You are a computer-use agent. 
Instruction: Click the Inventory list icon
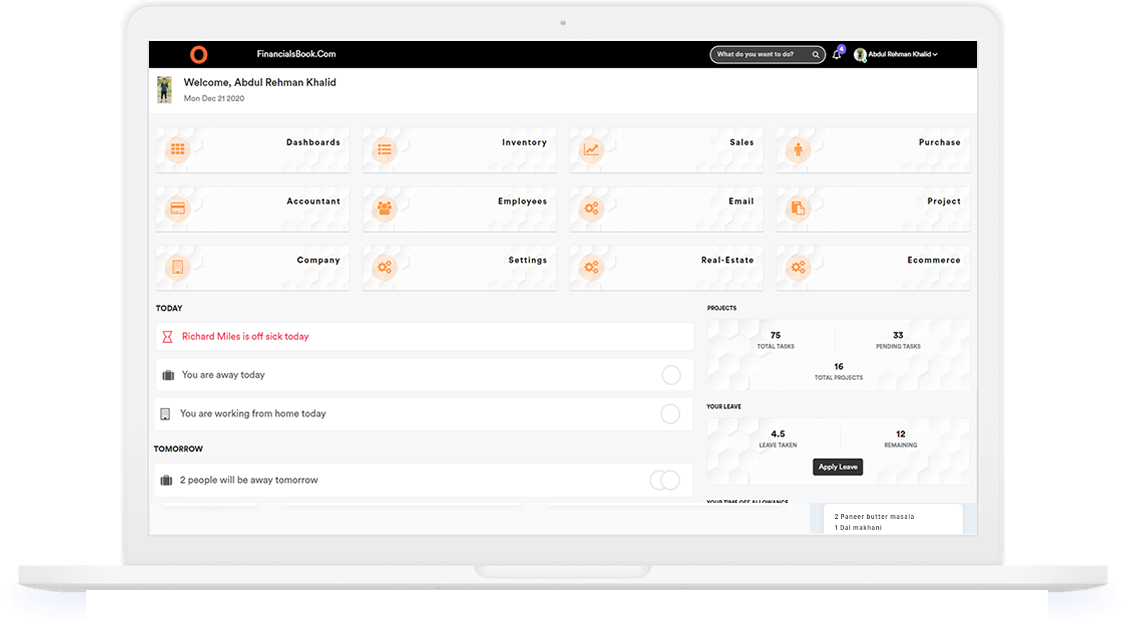(x=384, y=149)
